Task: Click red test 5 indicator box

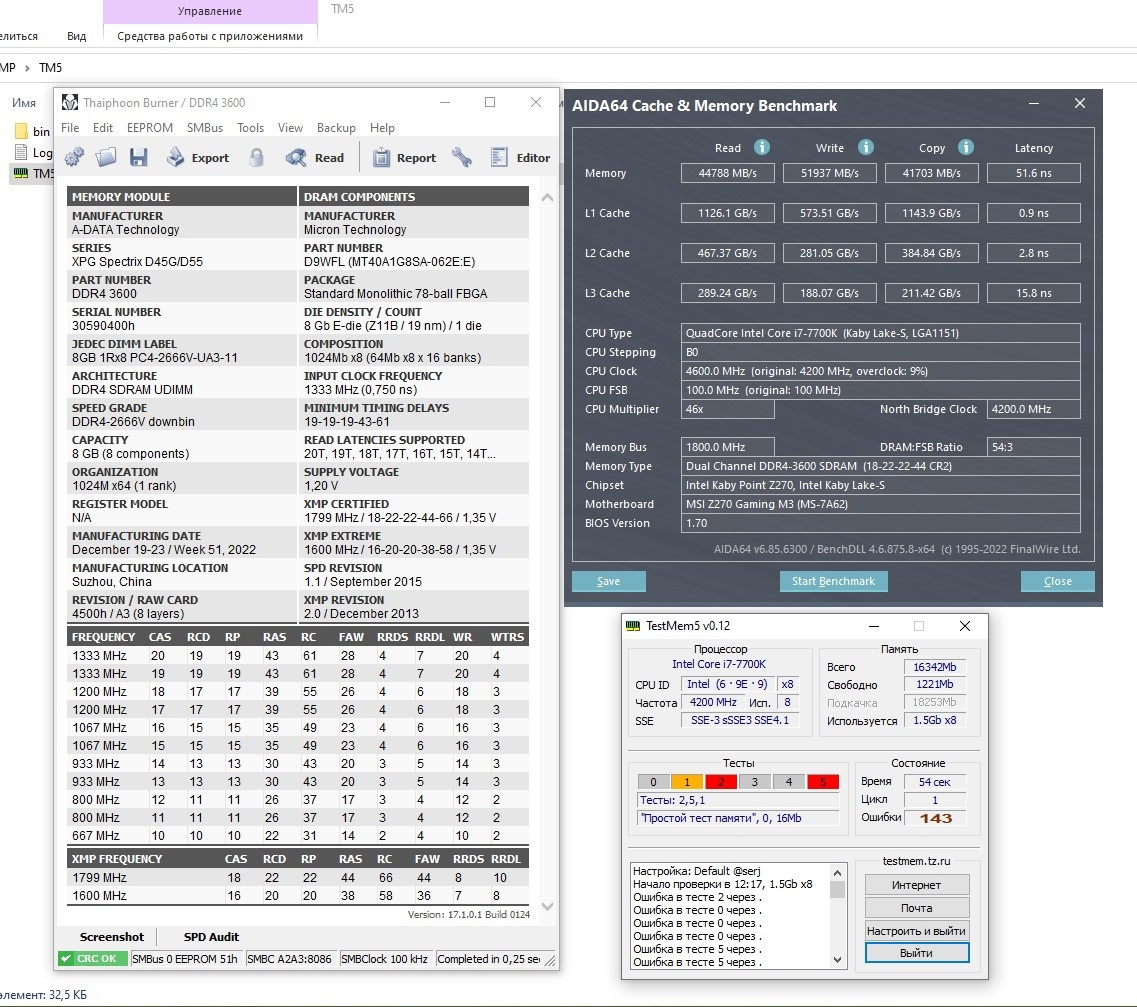Action: 823,782
